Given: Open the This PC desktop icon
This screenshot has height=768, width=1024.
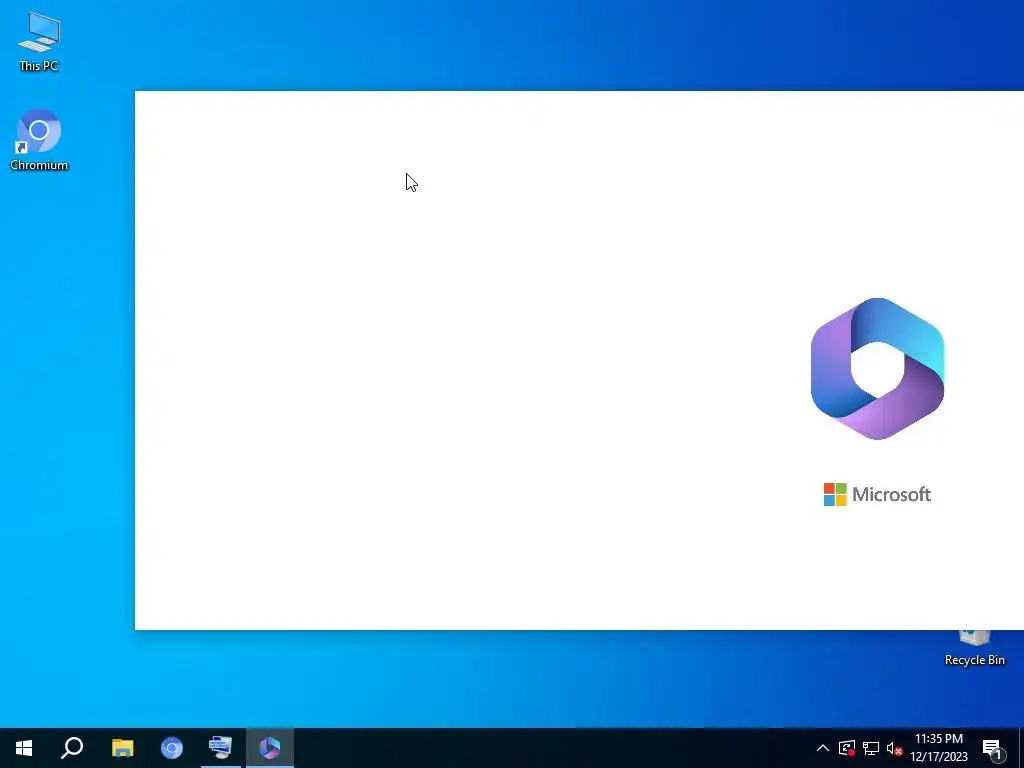Looking at the screenshot, I should (x=39, y=41).
